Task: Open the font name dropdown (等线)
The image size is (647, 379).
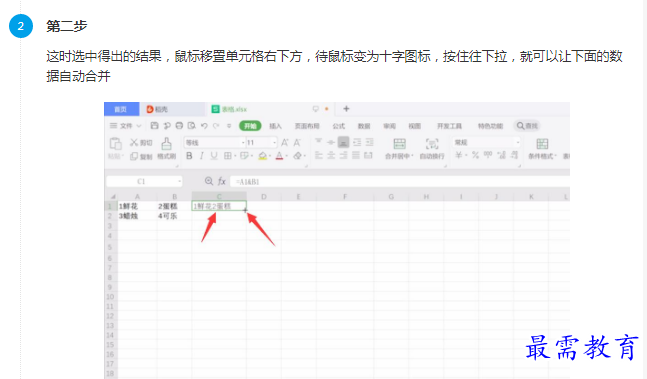Action: click(x=243, y=143)
